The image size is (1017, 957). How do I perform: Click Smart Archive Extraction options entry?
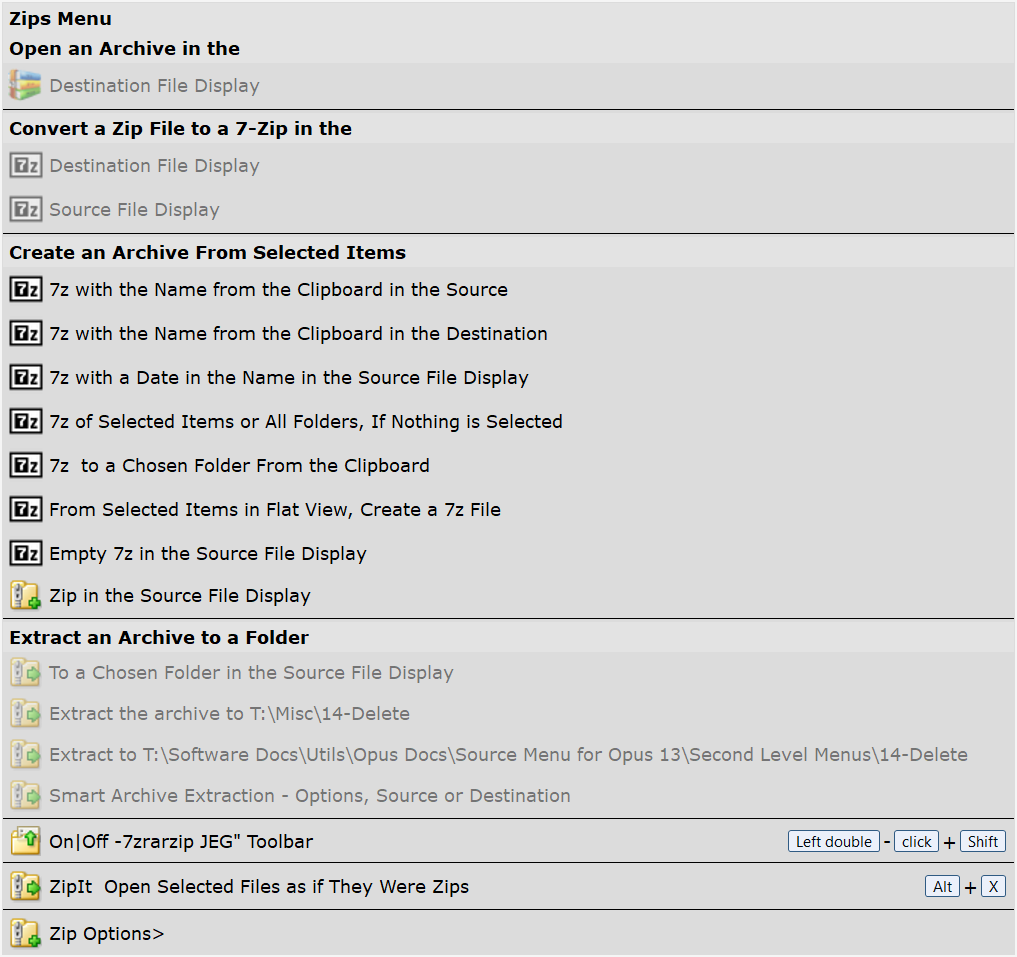[310, 796]
